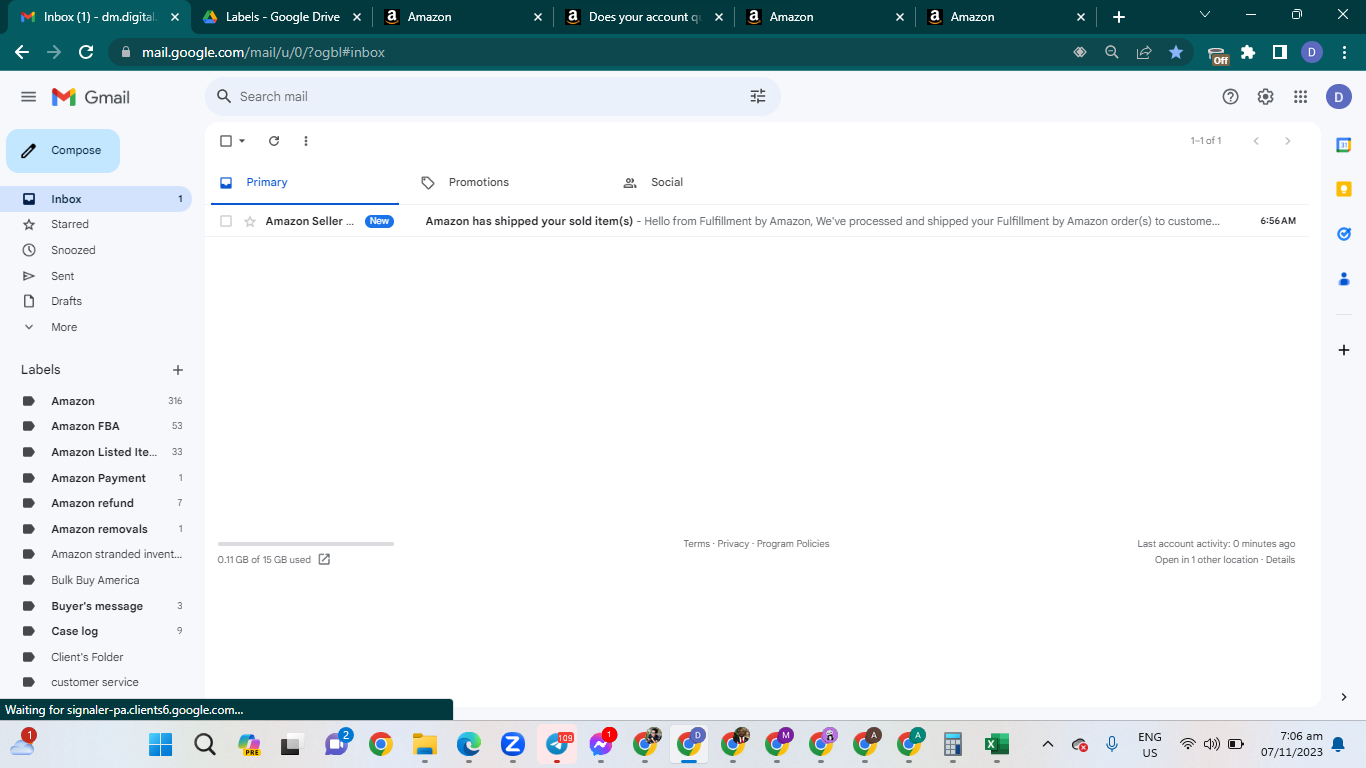This screenshot has width=1366, height=768.
Task: Open the More options three-dot menu above the inbox
Action: point(306,141)
